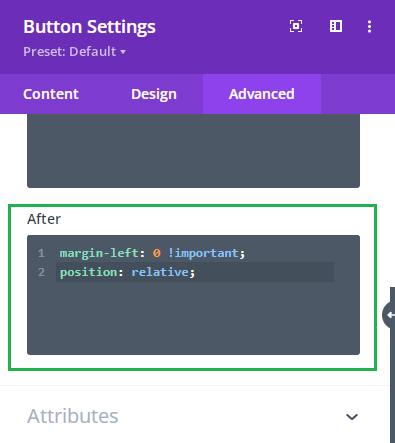Switch to the Design tab

tap(154, 94)
